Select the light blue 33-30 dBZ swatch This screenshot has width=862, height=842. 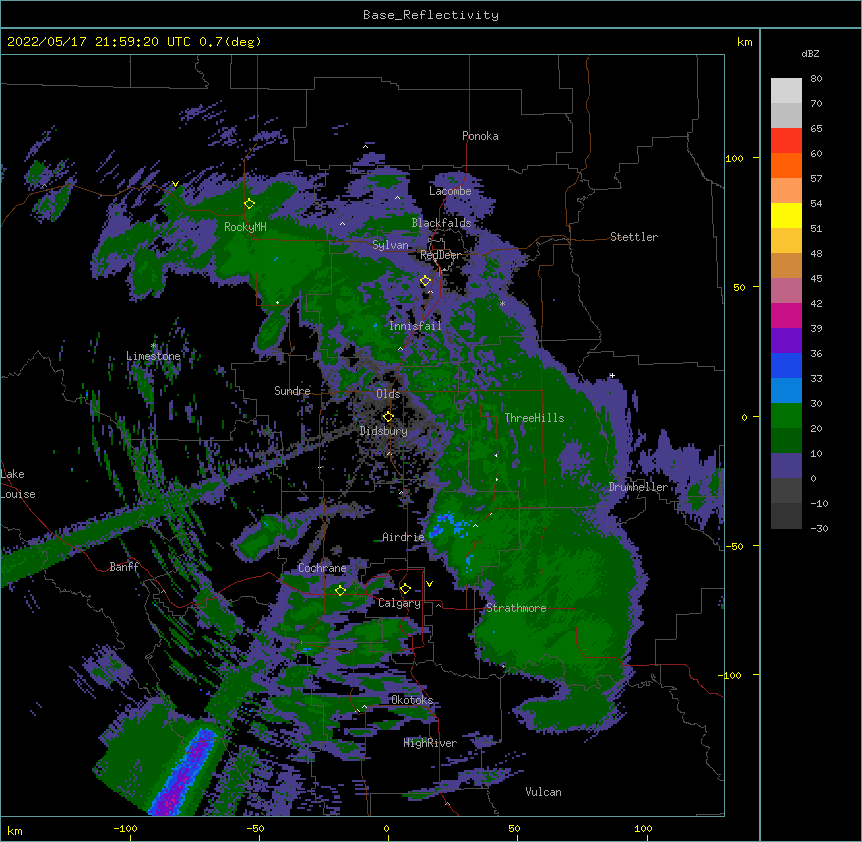[786, 390]
